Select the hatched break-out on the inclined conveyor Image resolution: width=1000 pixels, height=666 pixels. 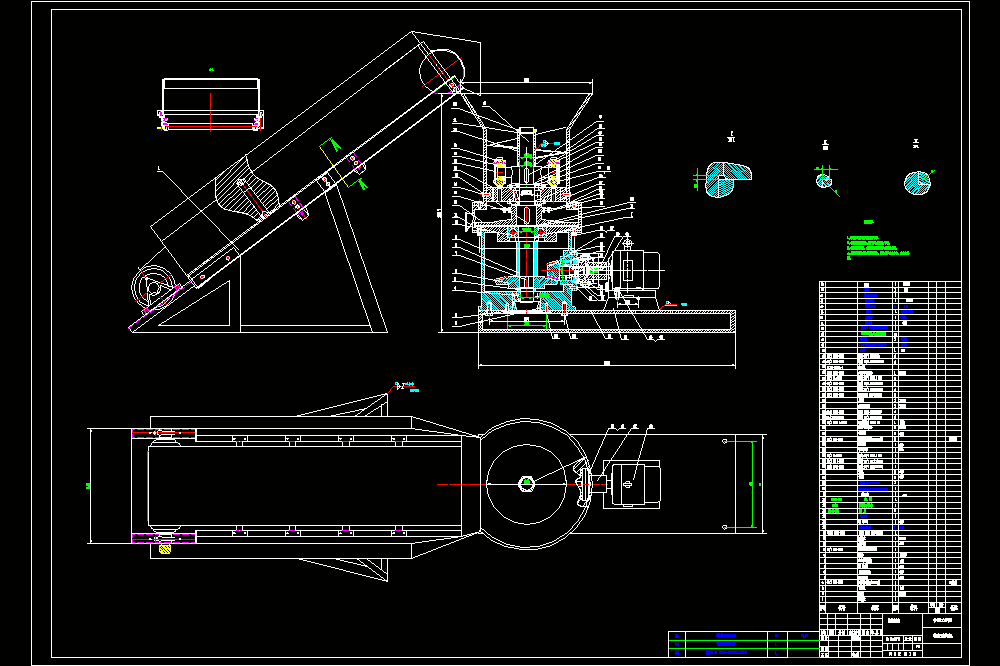[x=247, y=189]
